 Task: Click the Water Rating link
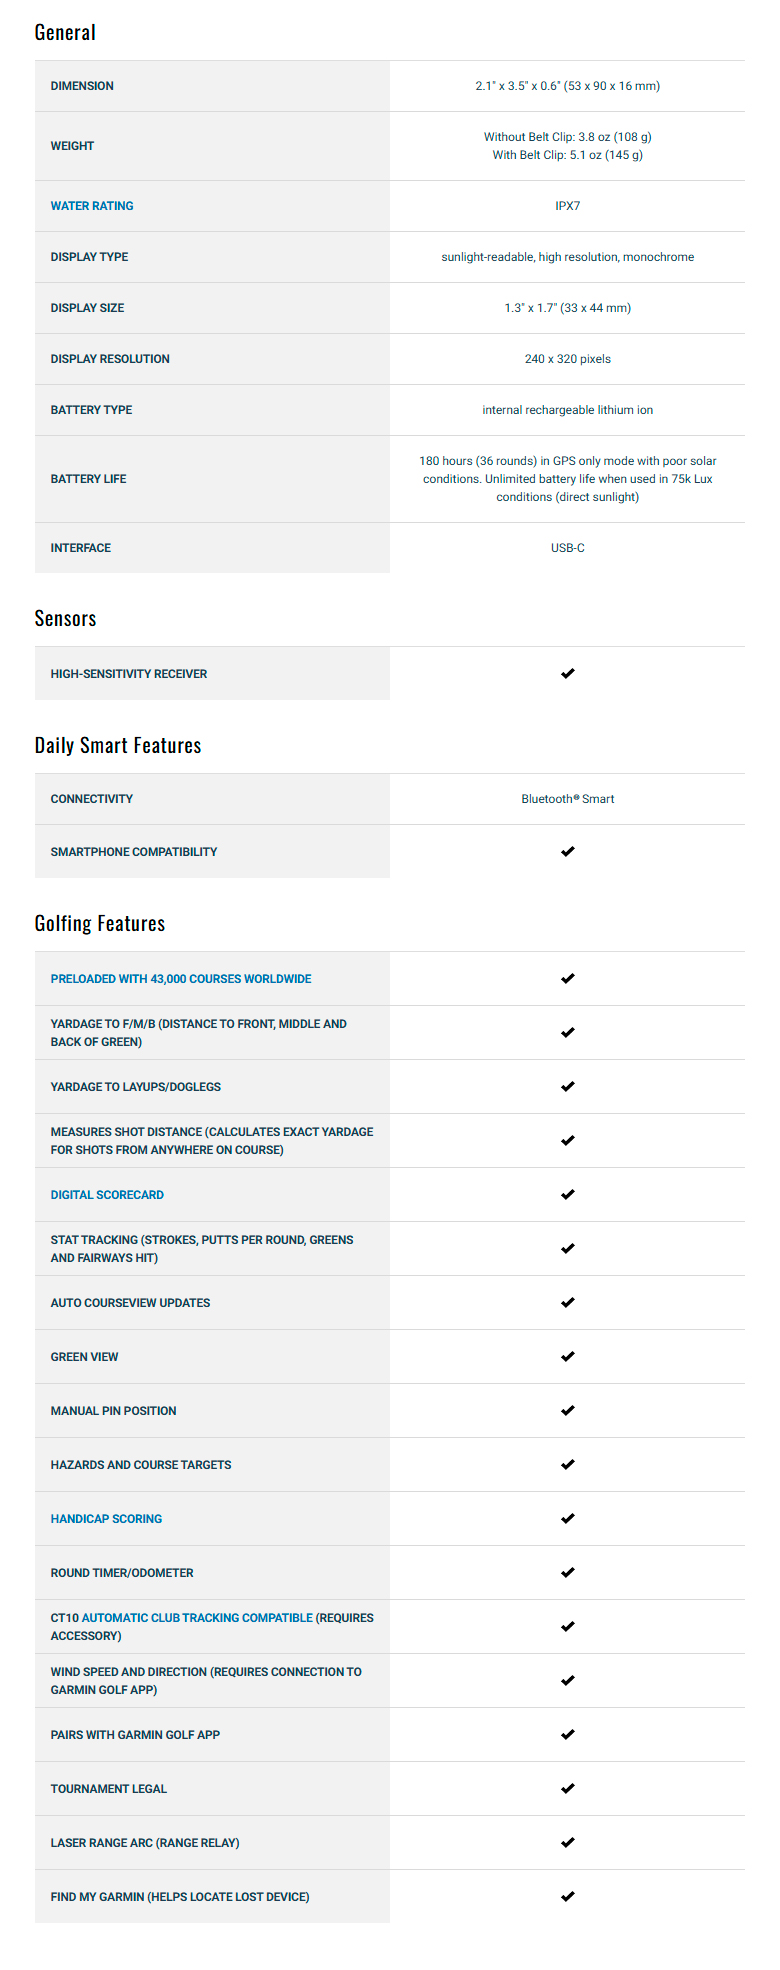tap(92, 206)
